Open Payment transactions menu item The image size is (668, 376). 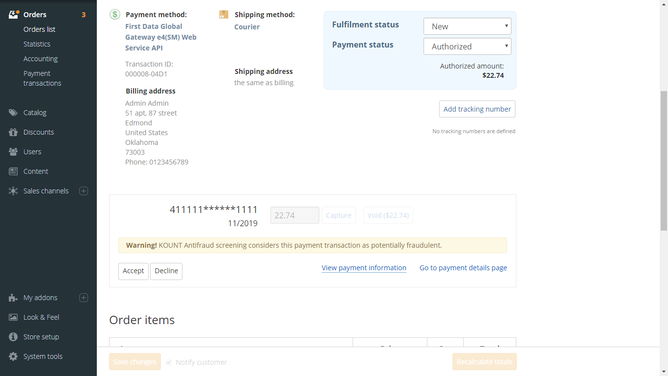click(42, 78)
